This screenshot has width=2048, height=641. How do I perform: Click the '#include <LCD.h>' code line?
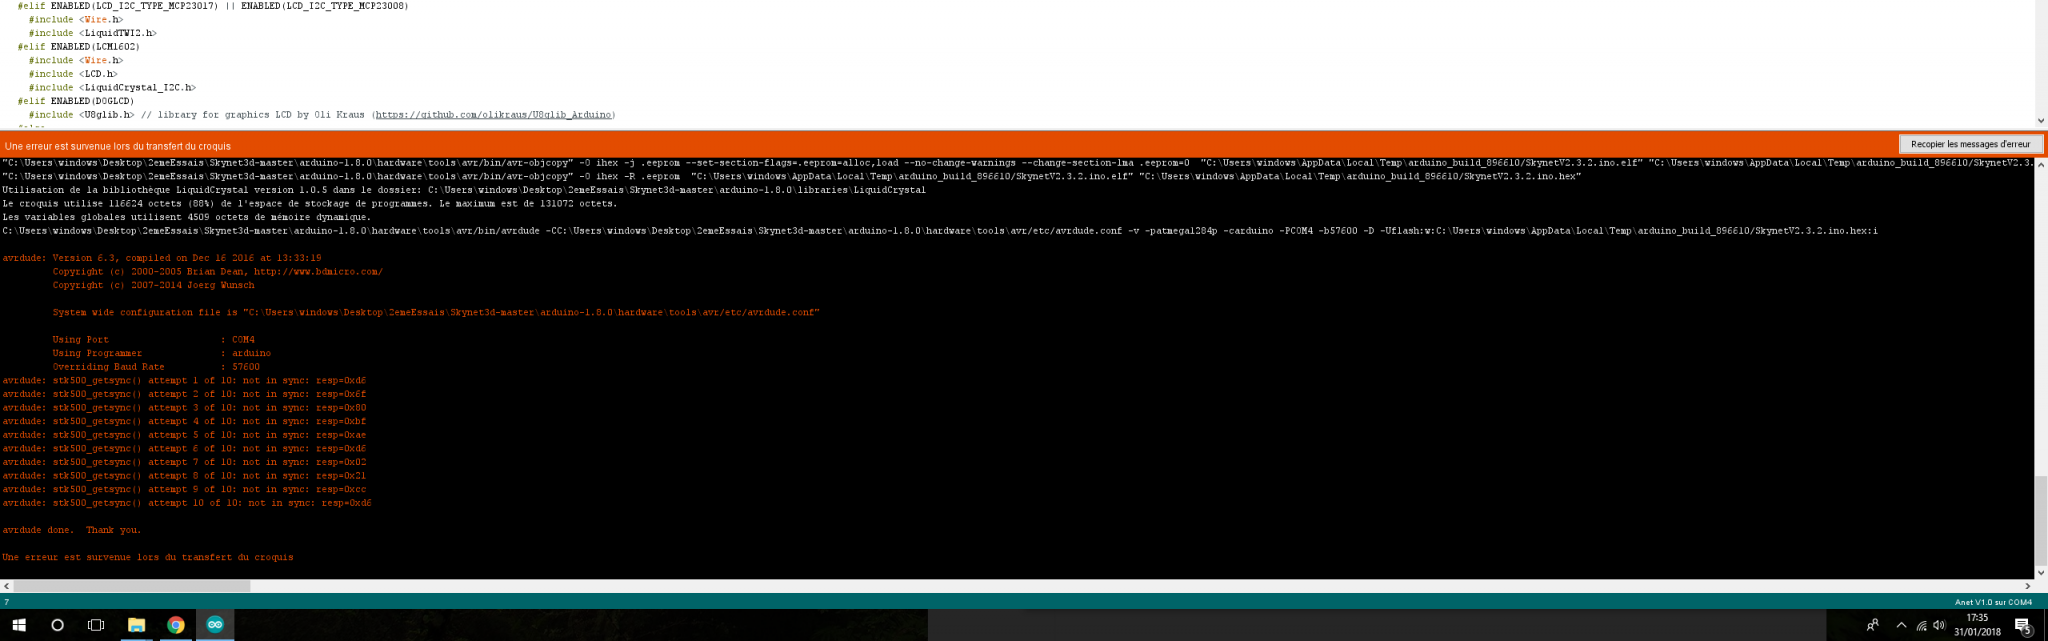(x=73, y=74)
